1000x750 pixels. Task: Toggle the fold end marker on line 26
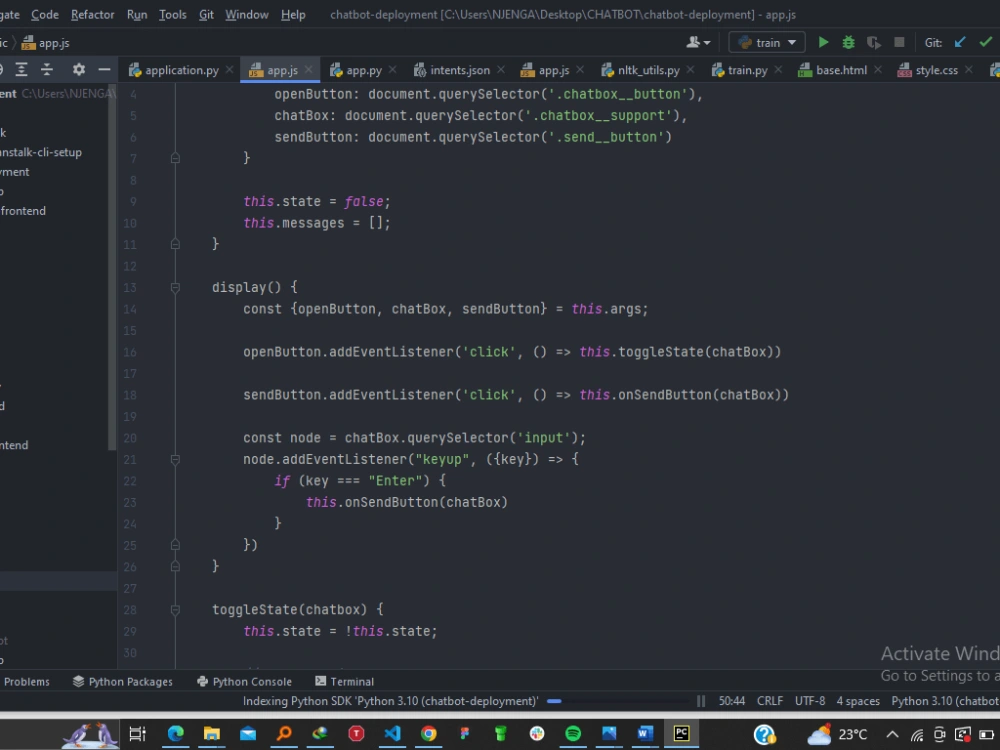click(x=175, y=566)
